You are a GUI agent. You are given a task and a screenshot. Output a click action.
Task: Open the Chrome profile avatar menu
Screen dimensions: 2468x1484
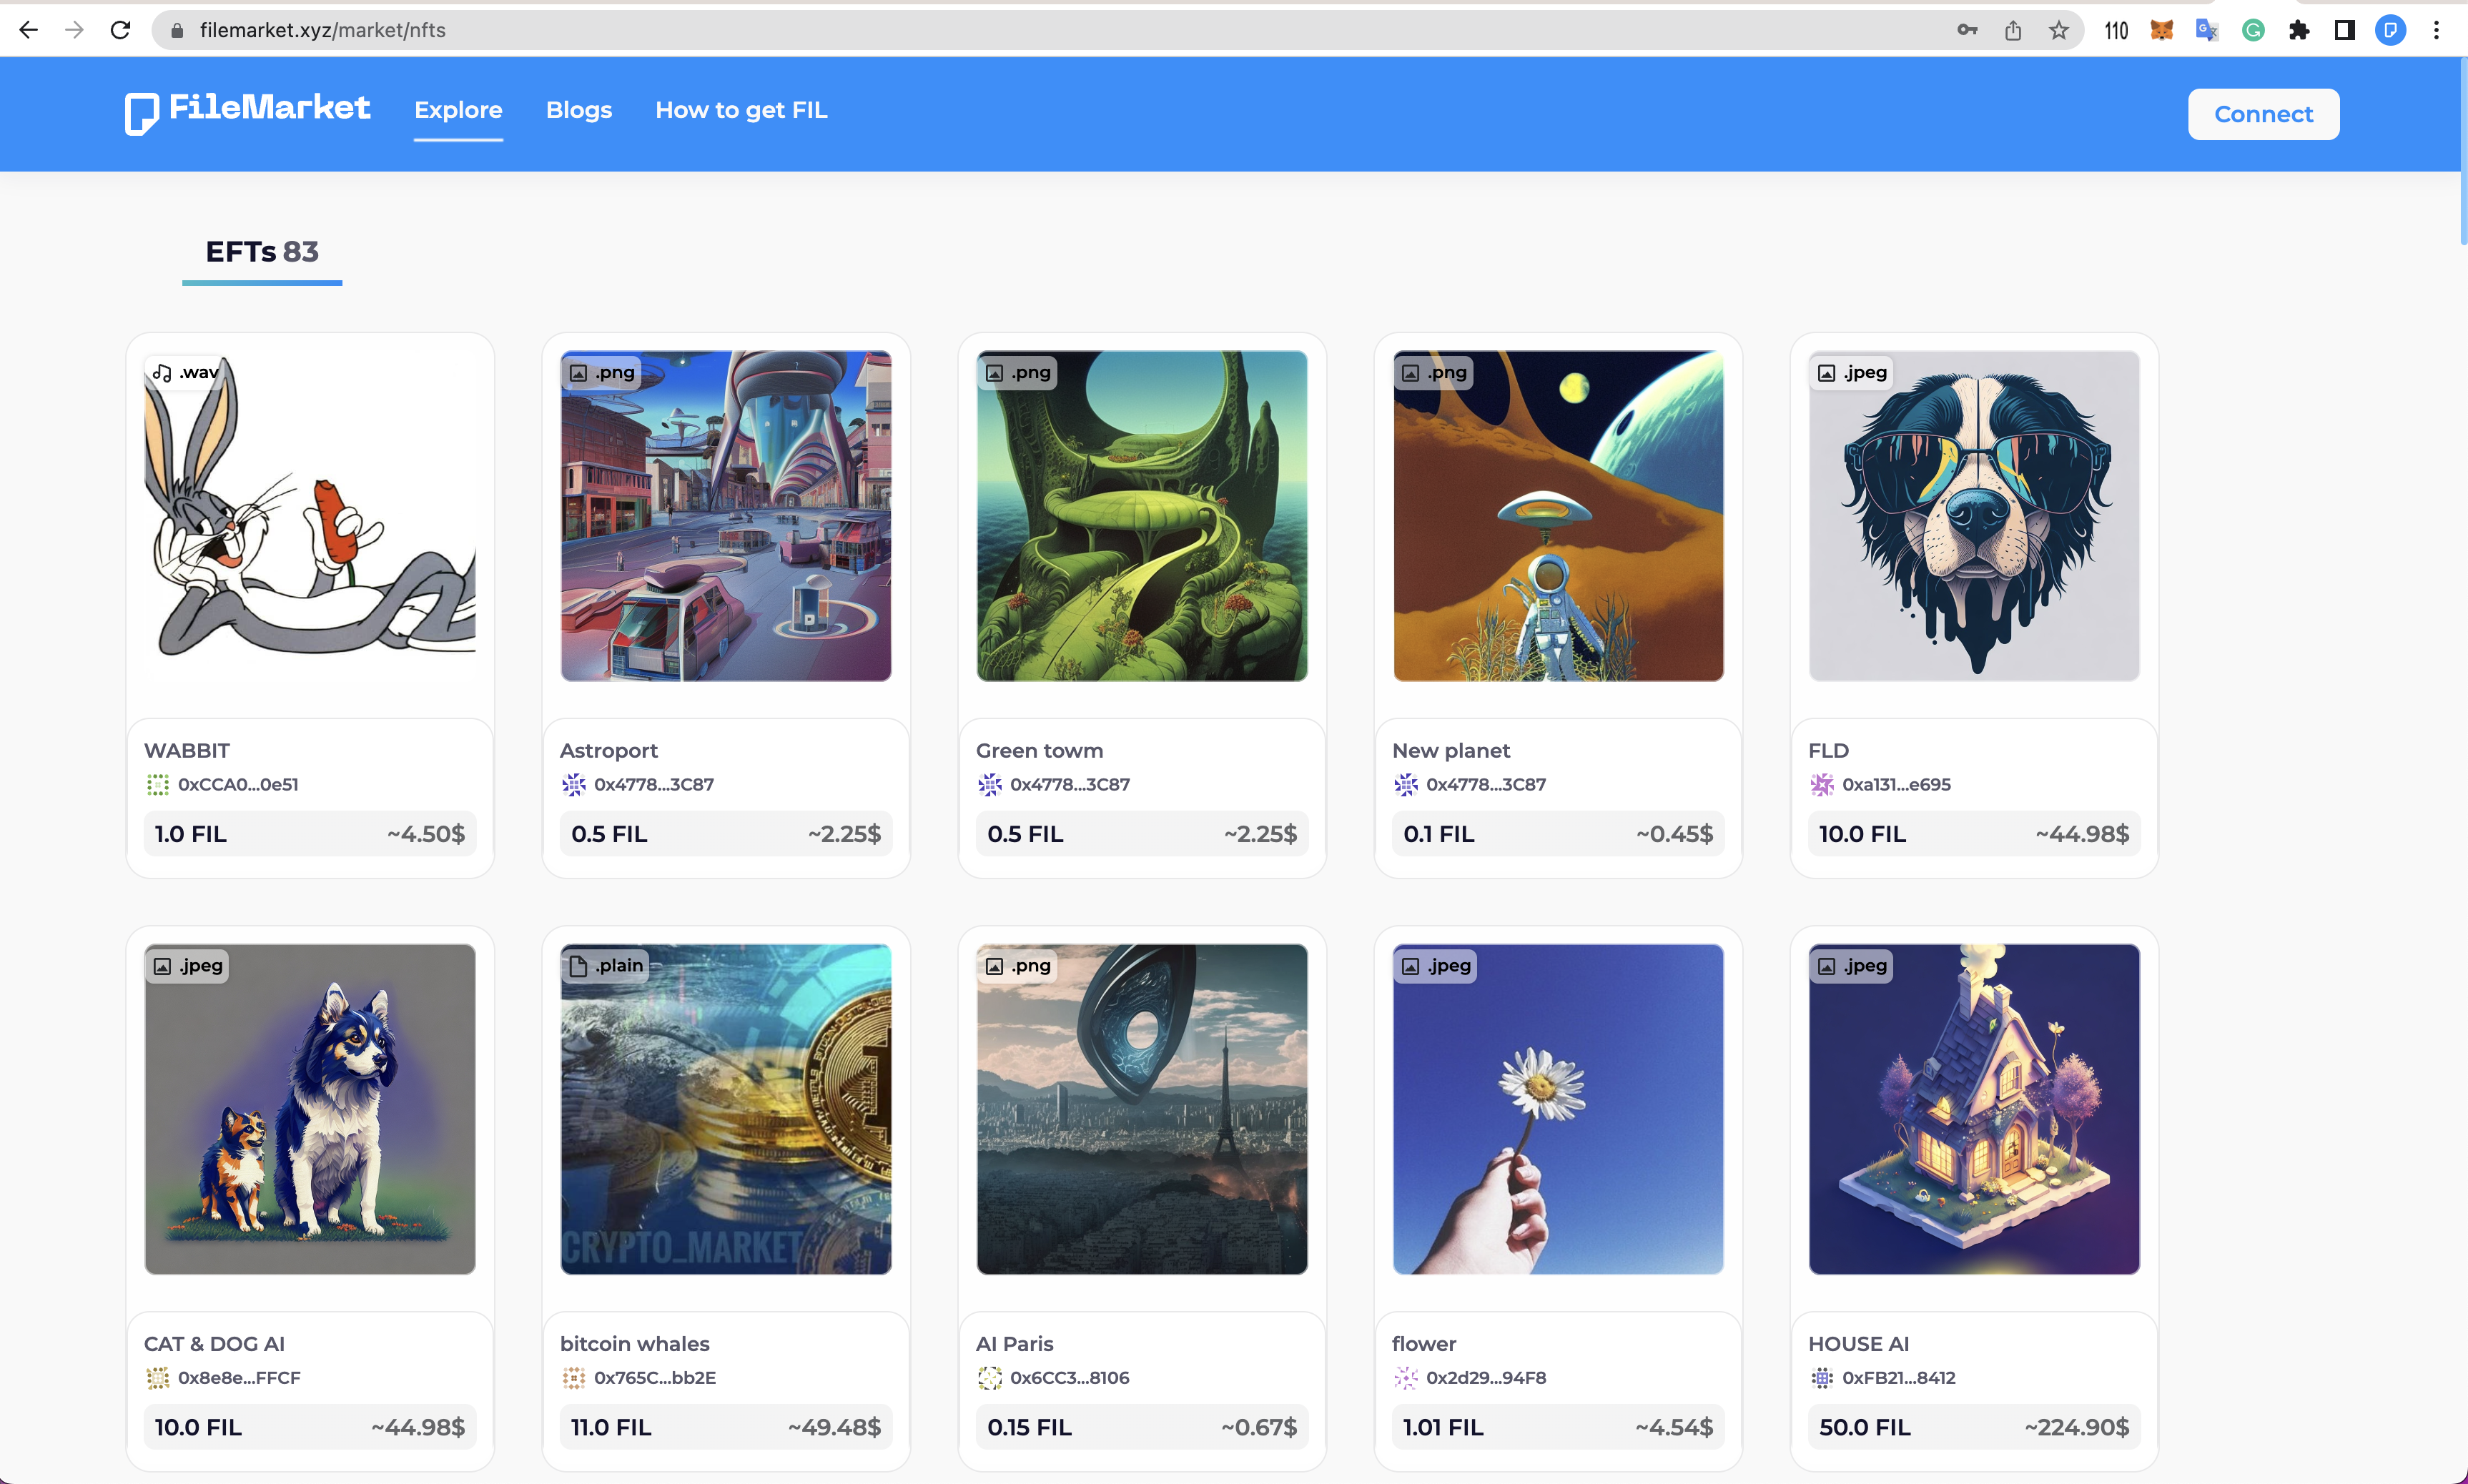point(2391,31)
